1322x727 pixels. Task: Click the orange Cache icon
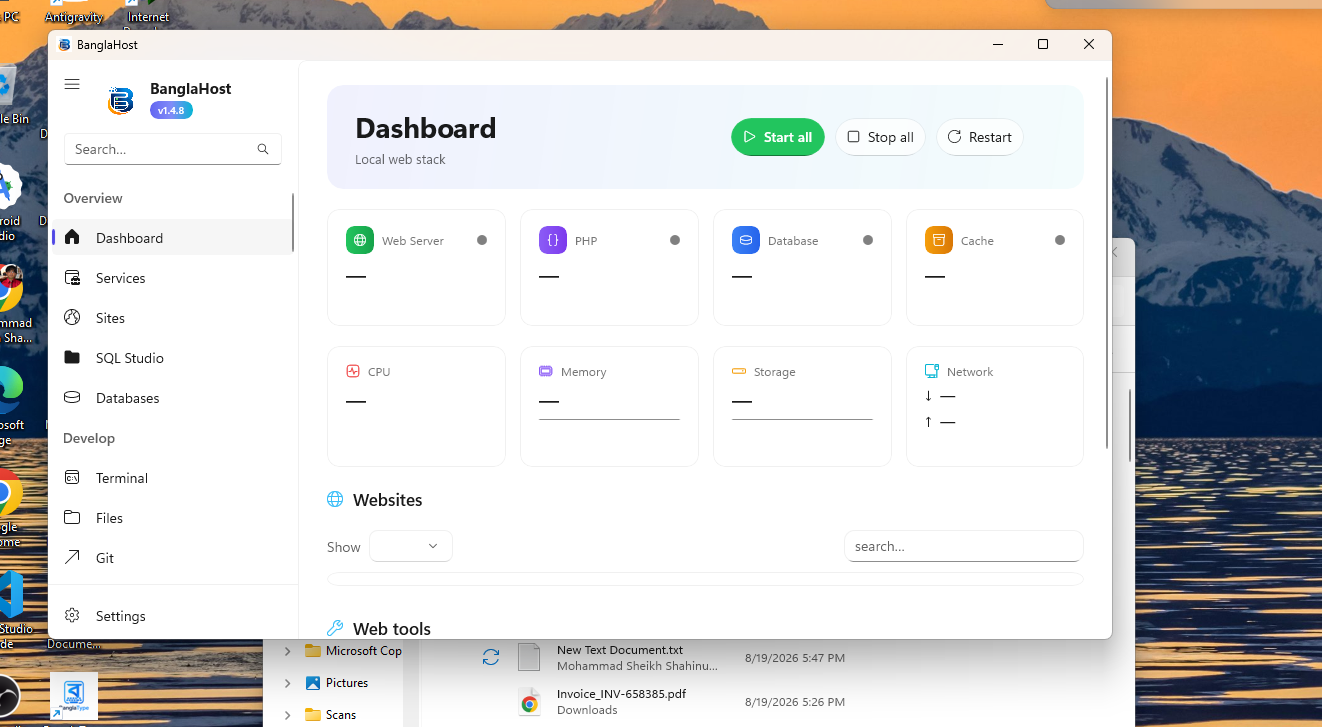point(939,240)
